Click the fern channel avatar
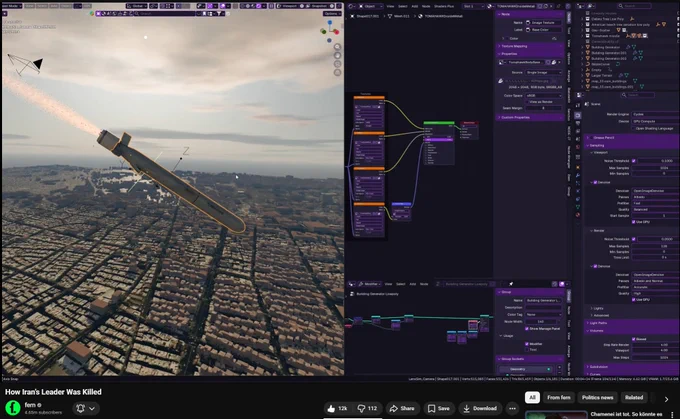The image size is (680, 419). point(13,408)
